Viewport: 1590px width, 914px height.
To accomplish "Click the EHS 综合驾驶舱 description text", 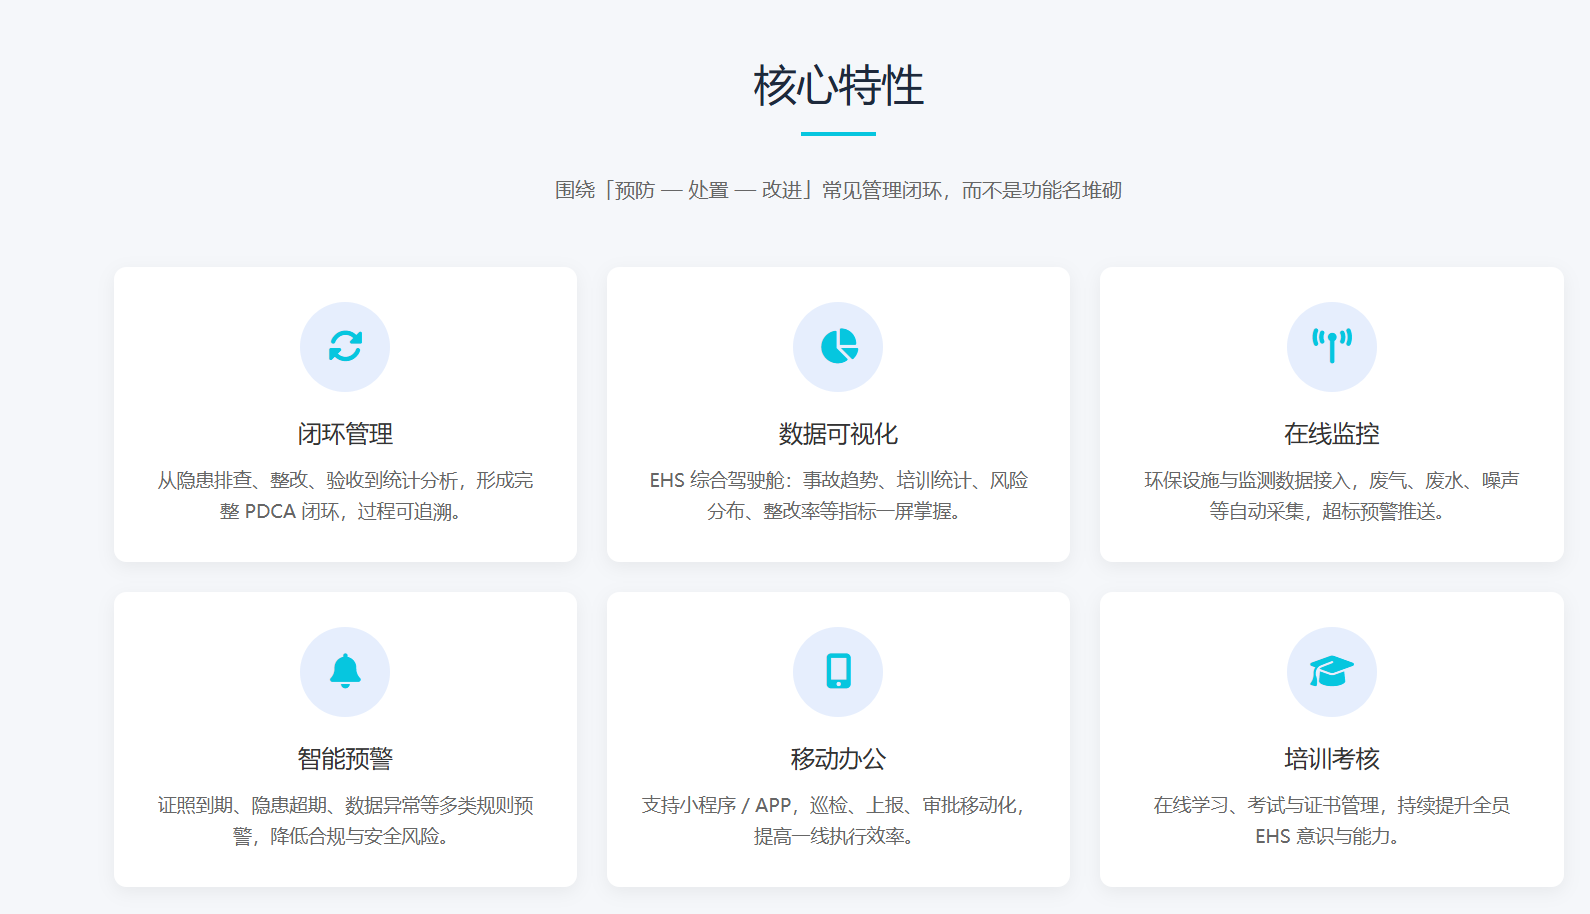I will tap(838, 496).
